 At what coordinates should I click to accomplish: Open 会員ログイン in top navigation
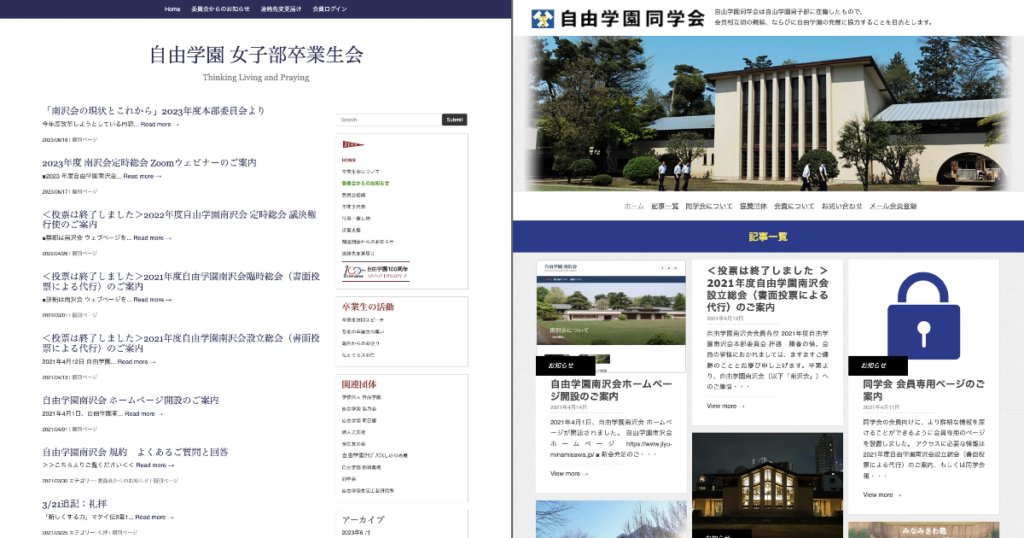pyautogui.click(x=330, y=9)
